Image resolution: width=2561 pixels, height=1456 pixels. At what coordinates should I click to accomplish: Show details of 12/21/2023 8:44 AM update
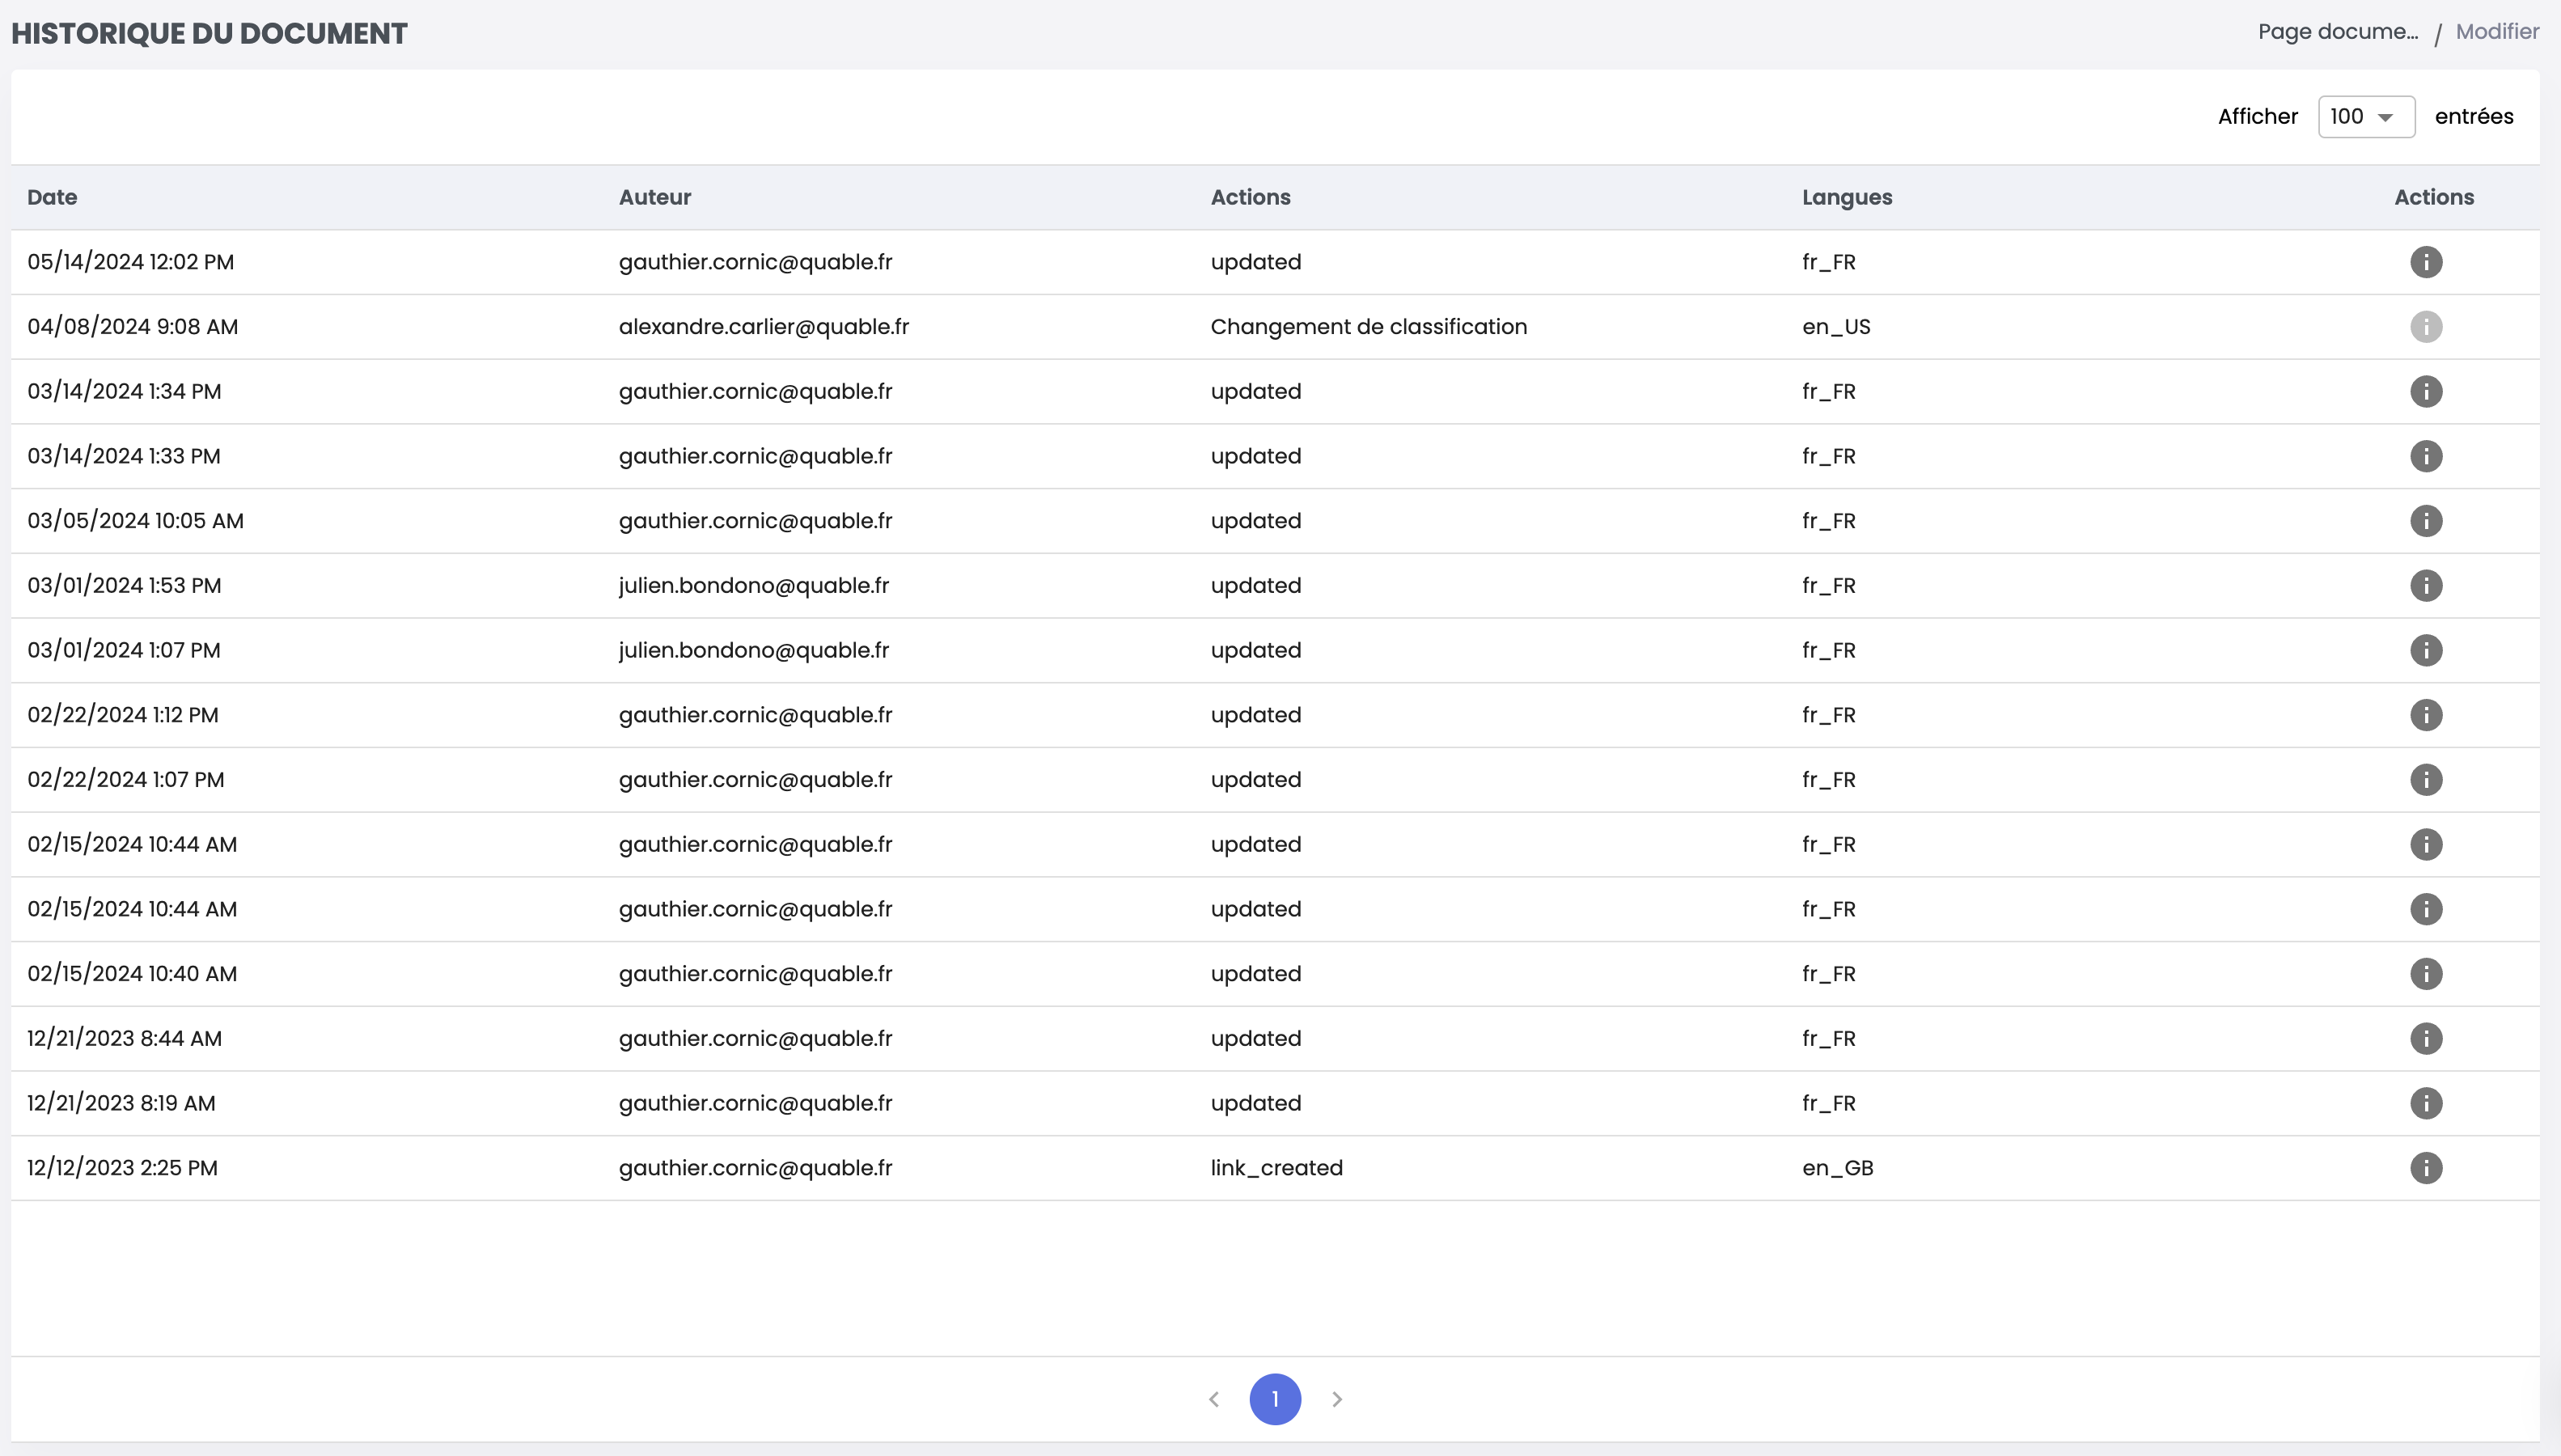[2426, 1038]
